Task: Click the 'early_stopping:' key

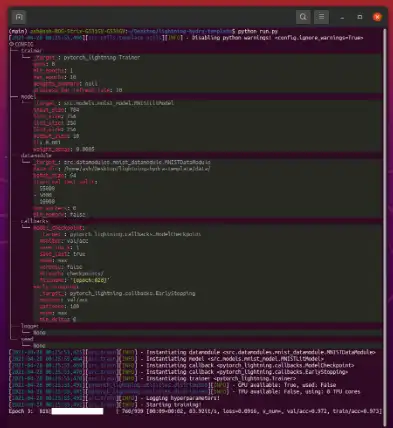Action: [x=56, y=287]
